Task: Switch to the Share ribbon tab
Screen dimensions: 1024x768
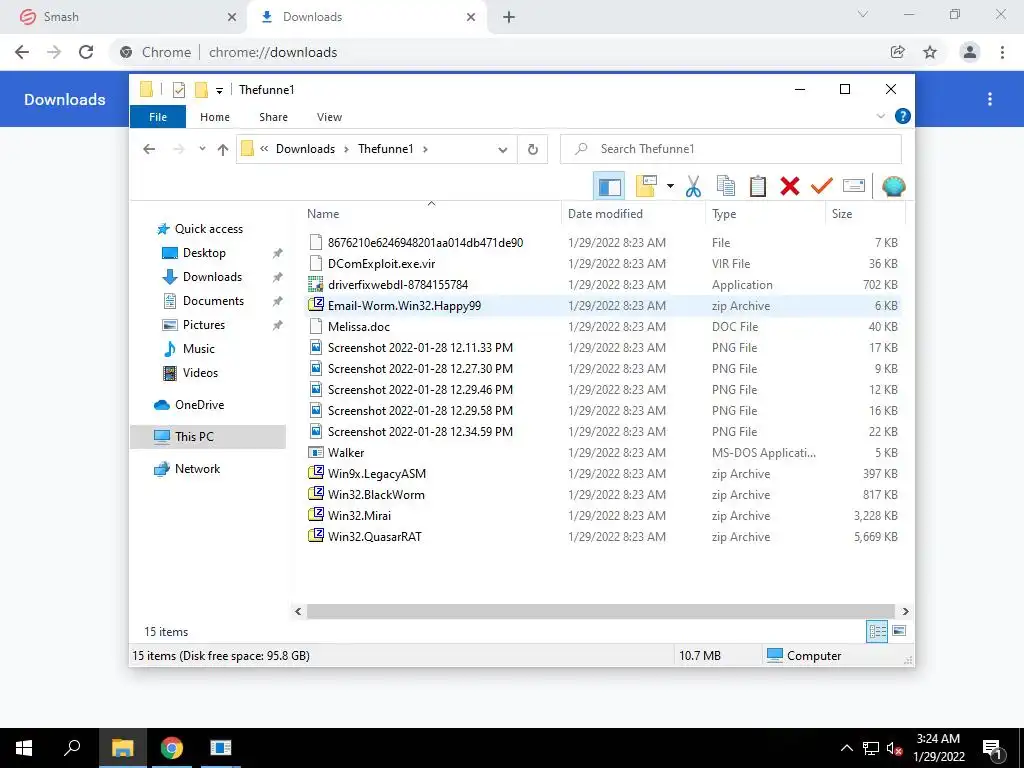Action: pos(273,117)
